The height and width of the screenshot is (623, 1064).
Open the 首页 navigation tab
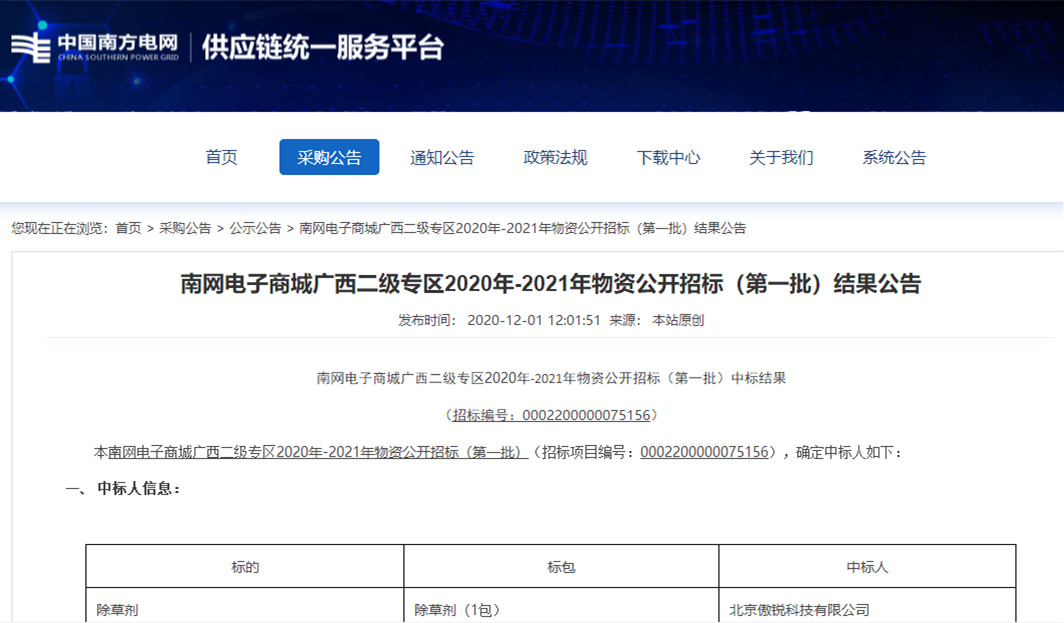221,157
